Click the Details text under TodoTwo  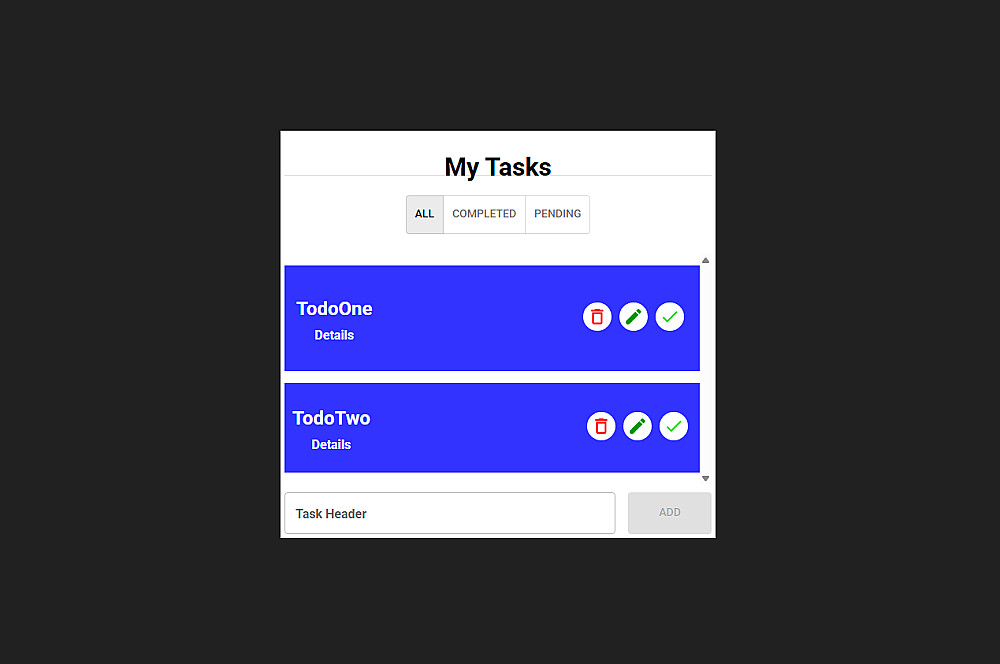click(331, 445)
